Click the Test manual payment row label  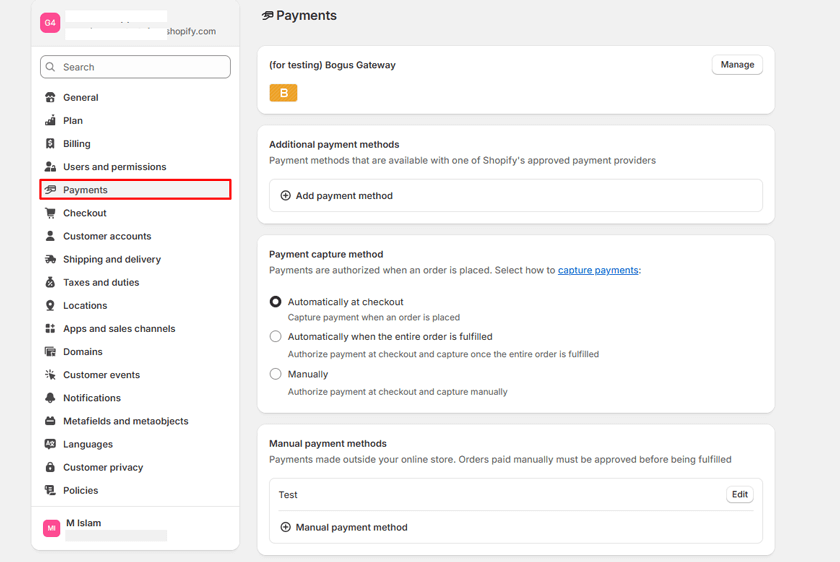288,494
